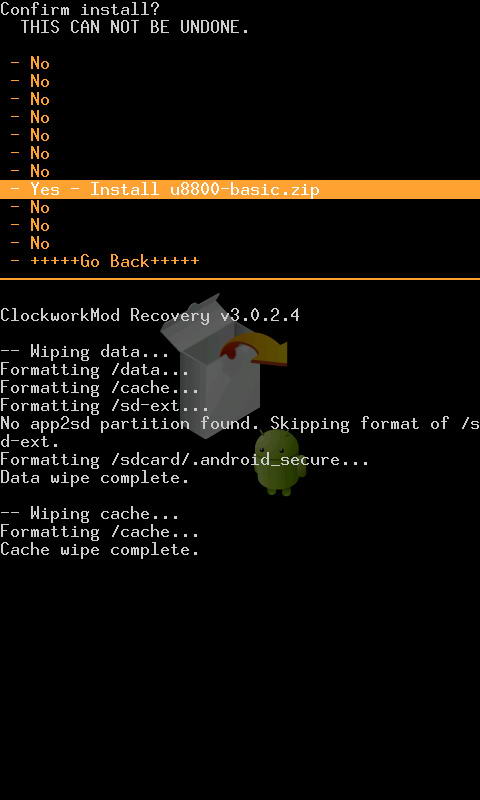Choose the +++++Go Back+++++ entry

(104, 261)
